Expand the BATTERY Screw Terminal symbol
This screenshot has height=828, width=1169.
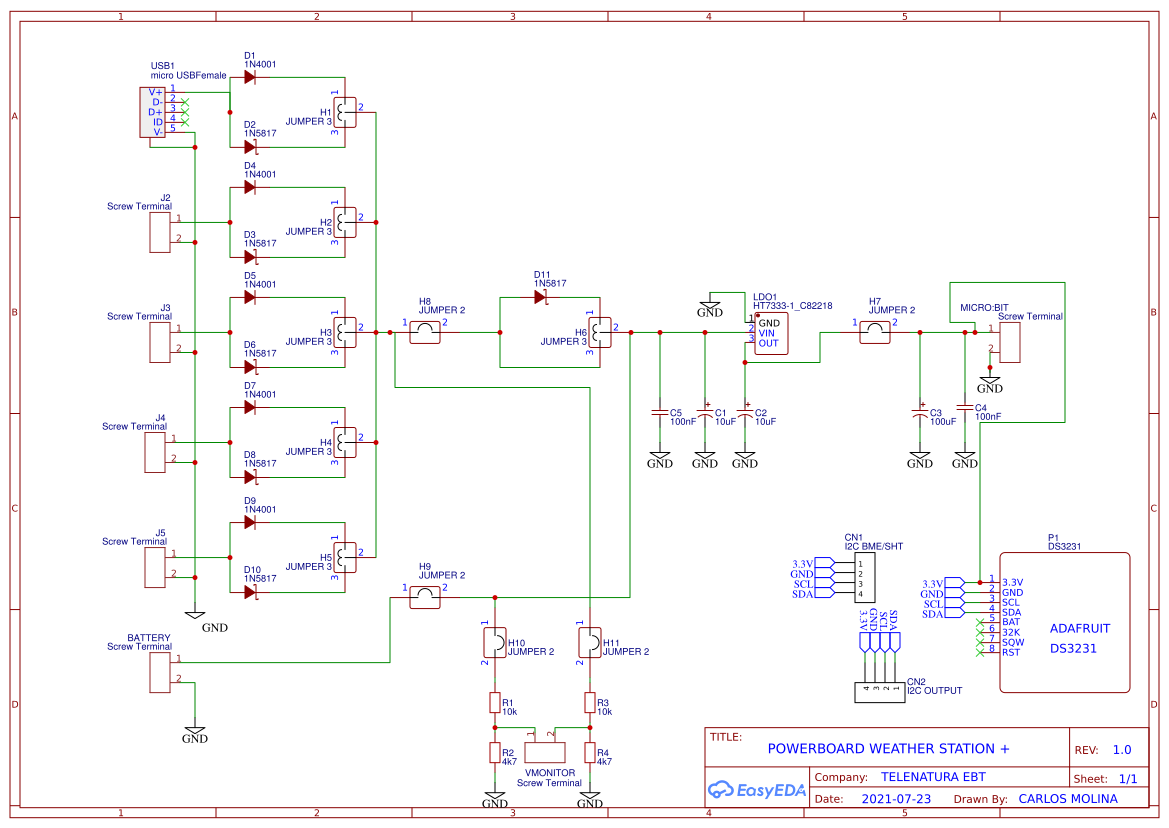(158, 672)
